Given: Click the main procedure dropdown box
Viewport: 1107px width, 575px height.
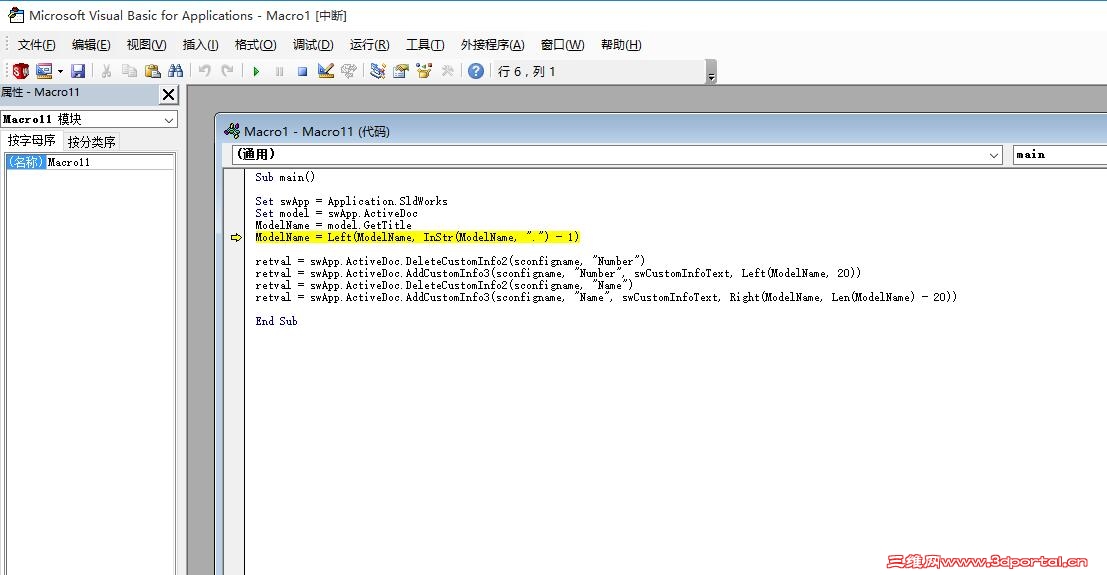Looking at the screenshot, I should (x=1060, y=155).
